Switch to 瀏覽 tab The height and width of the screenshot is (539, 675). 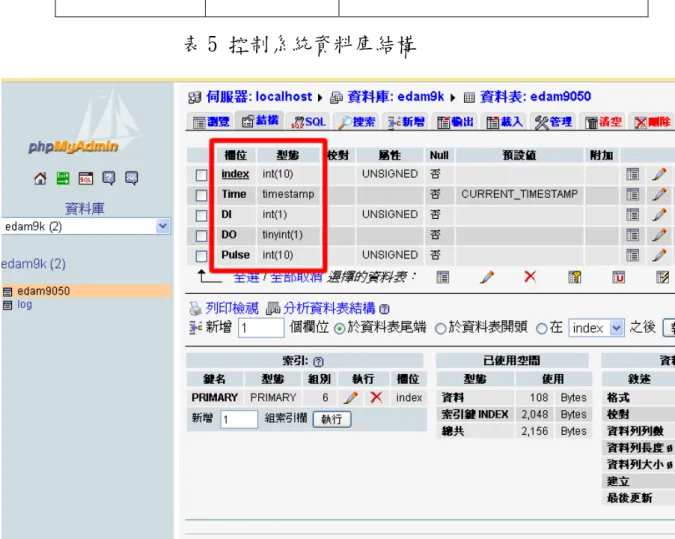click(211, 122)
